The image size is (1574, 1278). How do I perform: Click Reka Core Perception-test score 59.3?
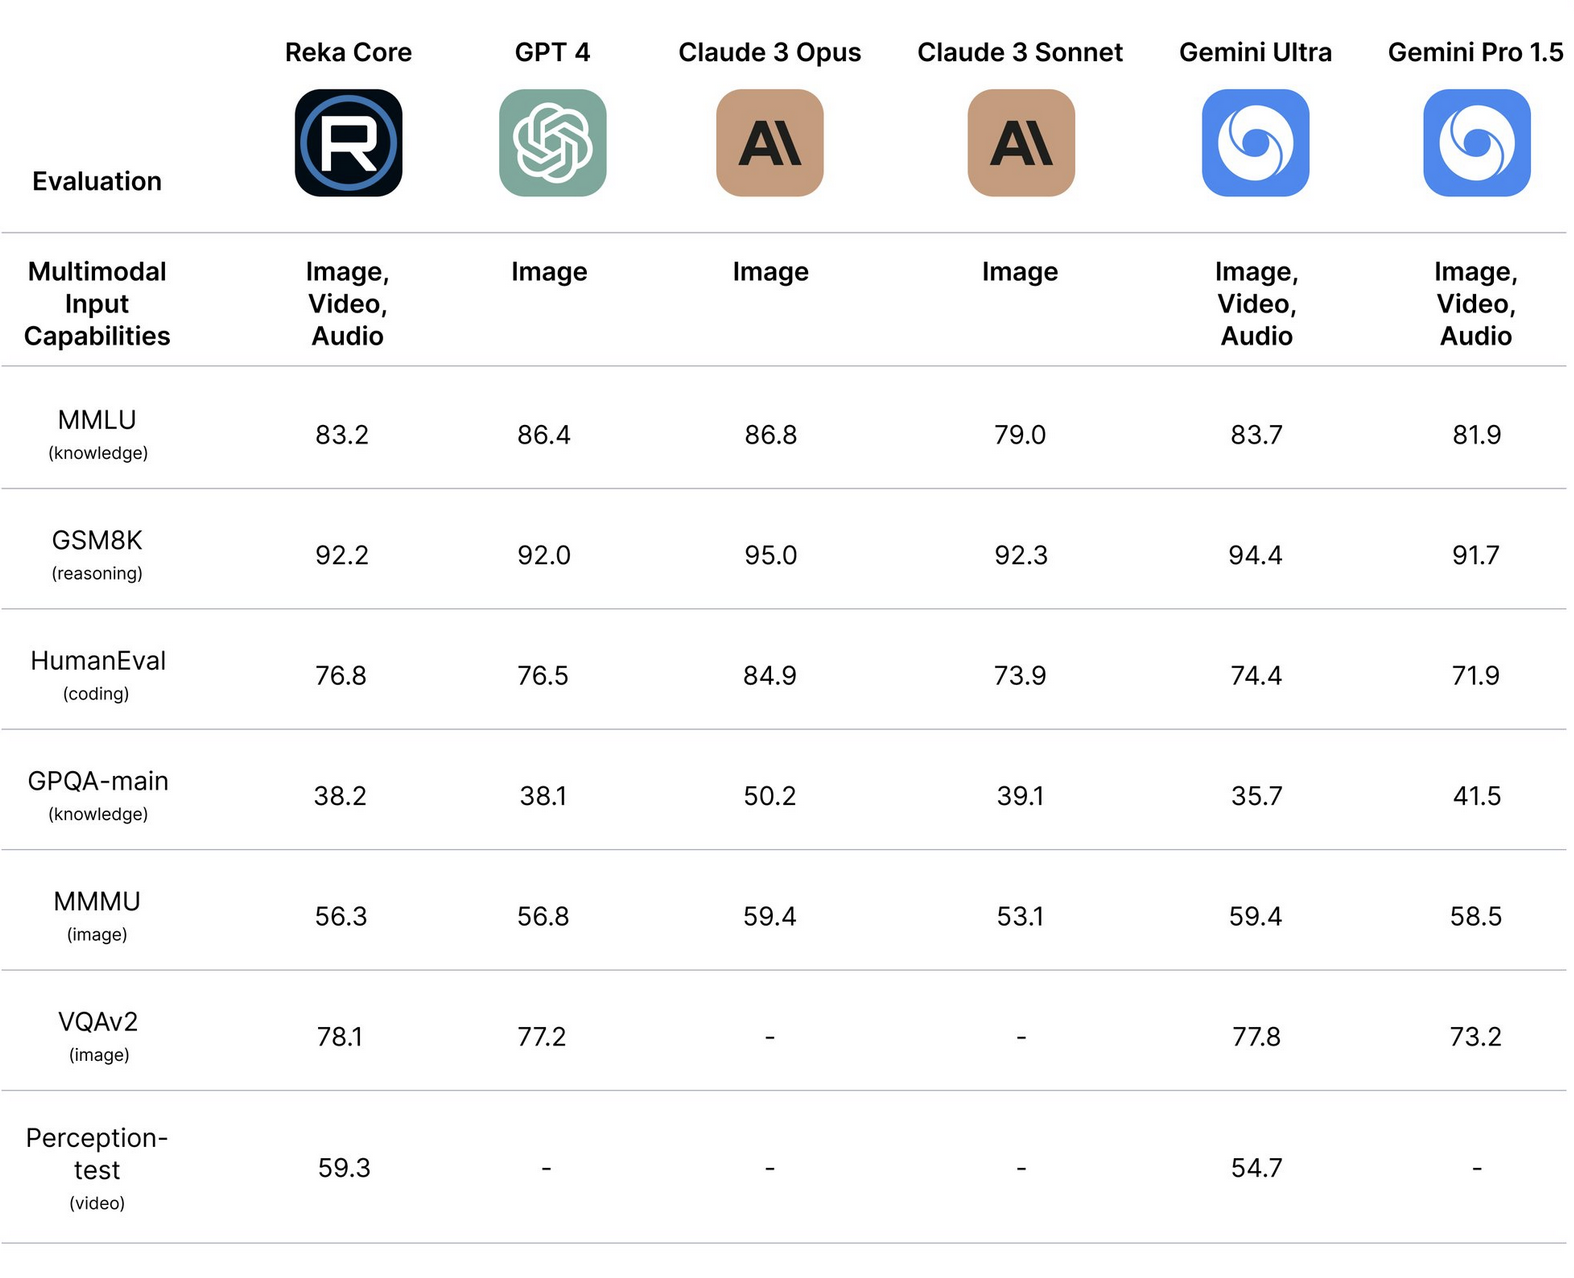(x=344, y=1168)
